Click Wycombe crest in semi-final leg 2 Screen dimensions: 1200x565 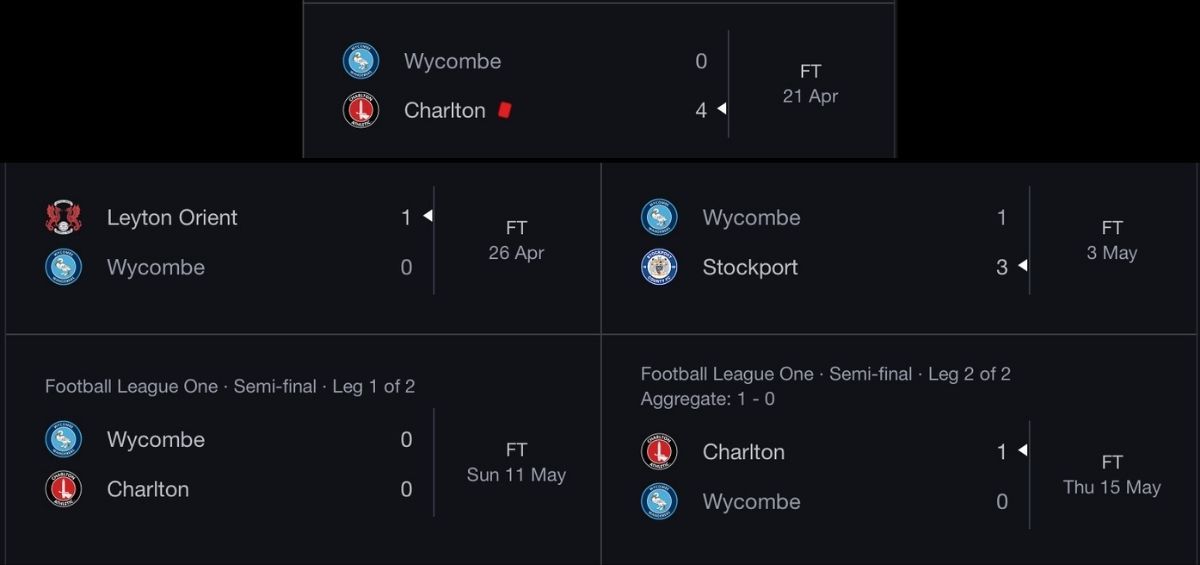659,501
